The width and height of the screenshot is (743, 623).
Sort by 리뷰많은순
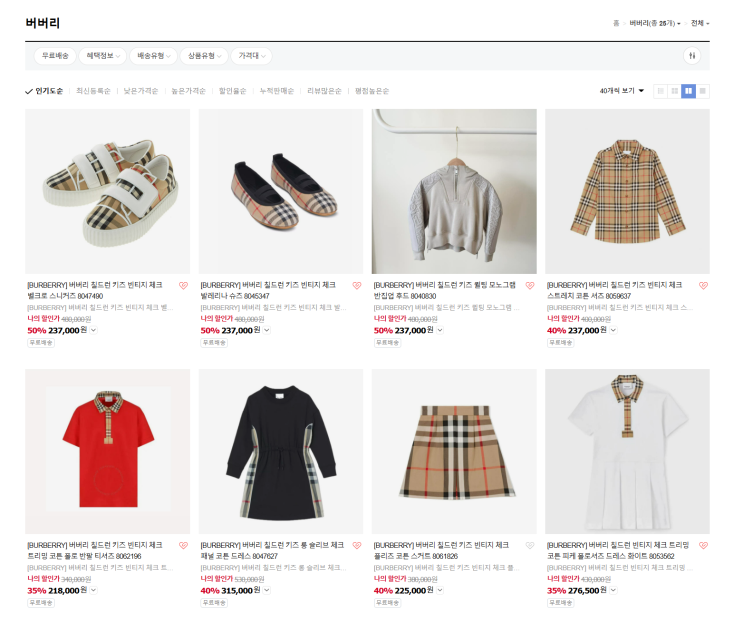coord(324,91)
